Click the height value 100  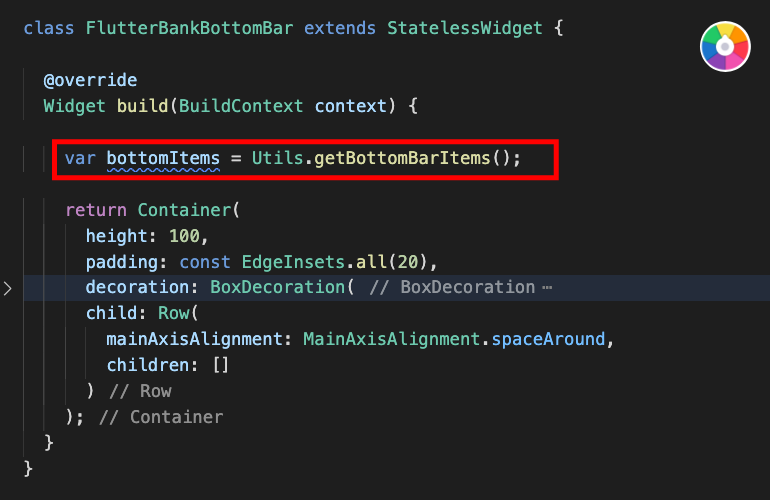coord(184,236)
